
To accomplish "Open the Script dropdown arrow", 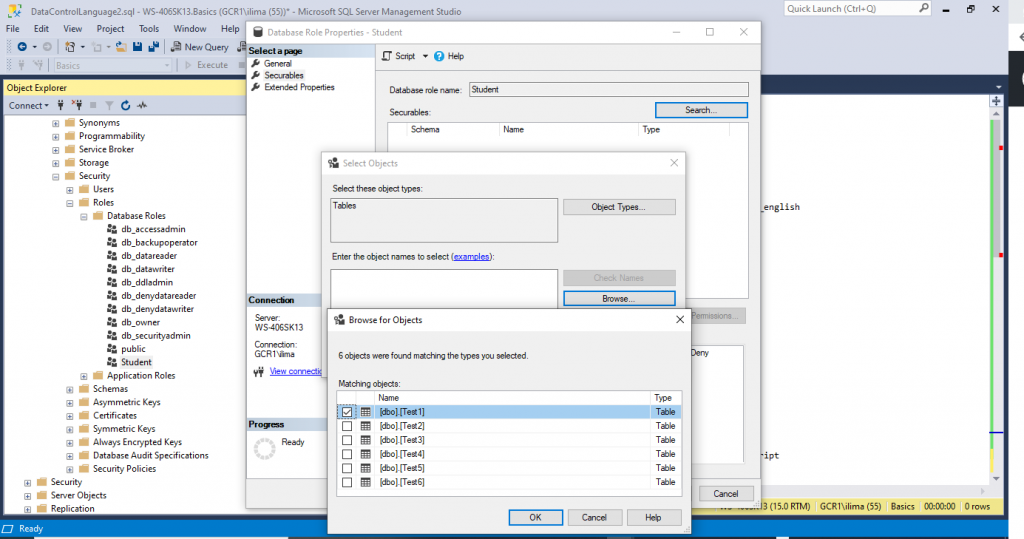I will pos(425,56).
